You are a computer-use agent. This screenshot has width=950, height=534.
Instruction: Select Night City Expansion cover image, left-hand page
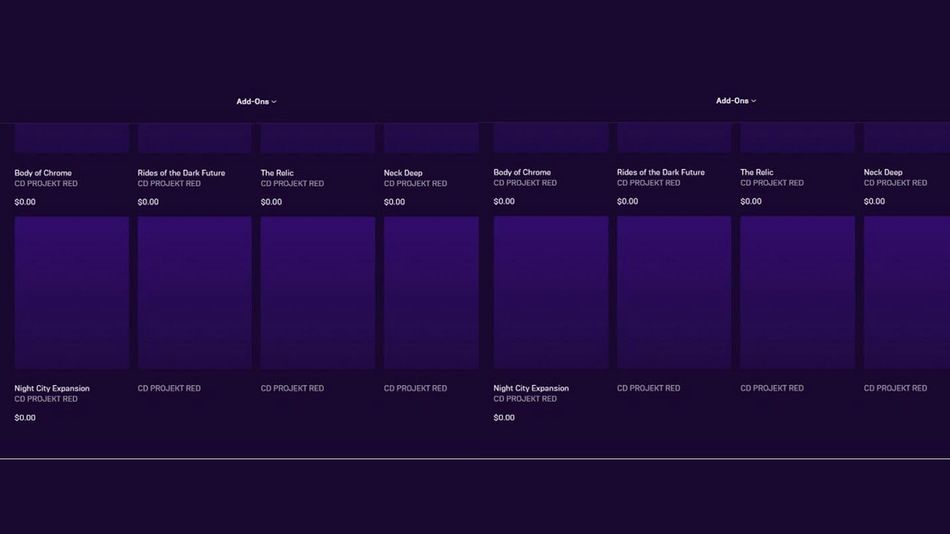[71, 293]
